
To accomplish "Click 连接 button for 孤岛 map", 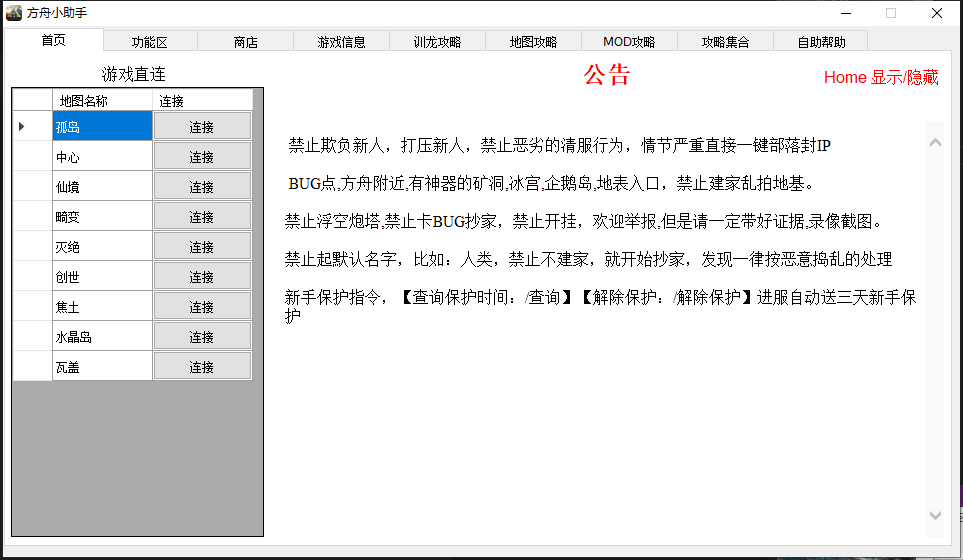I will pyautogui.click(x=202, y=127).
